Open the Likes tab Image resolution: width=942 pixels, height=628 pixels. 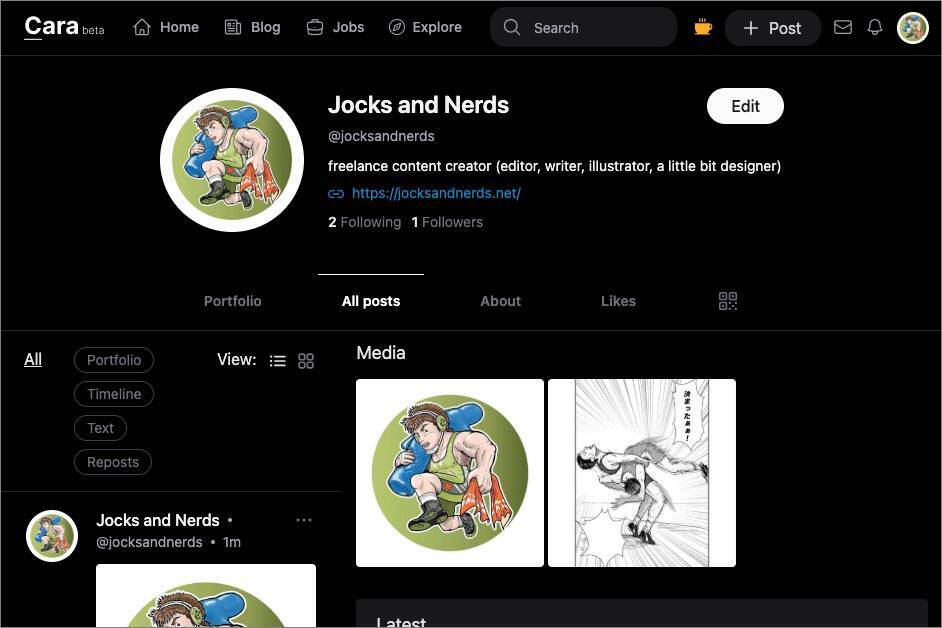tap(618, 301)
